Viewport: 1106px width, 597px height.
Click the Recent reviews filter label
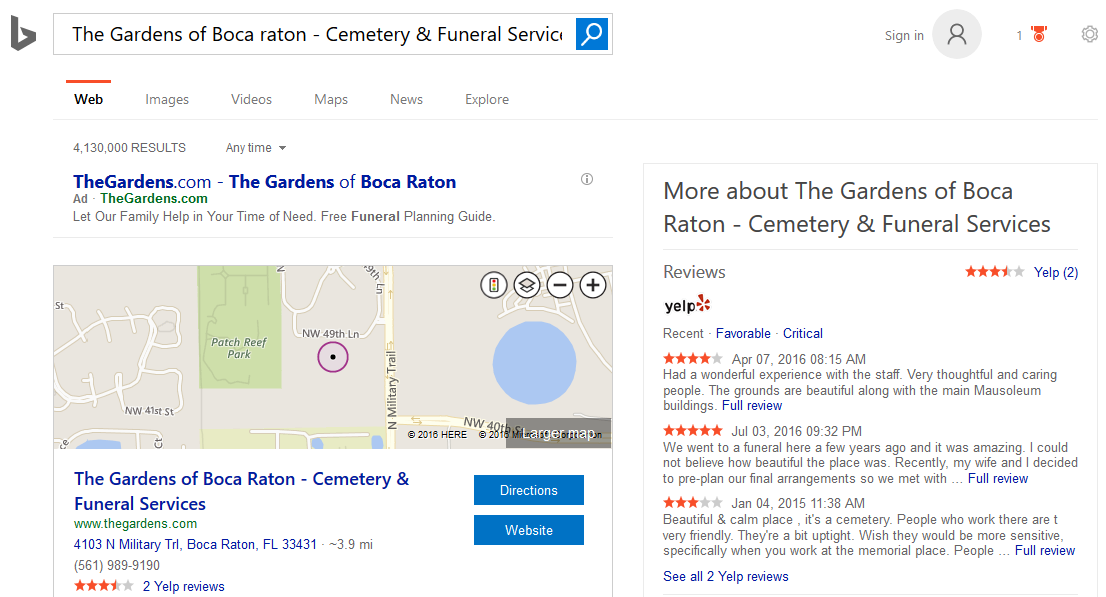(683, 333)
